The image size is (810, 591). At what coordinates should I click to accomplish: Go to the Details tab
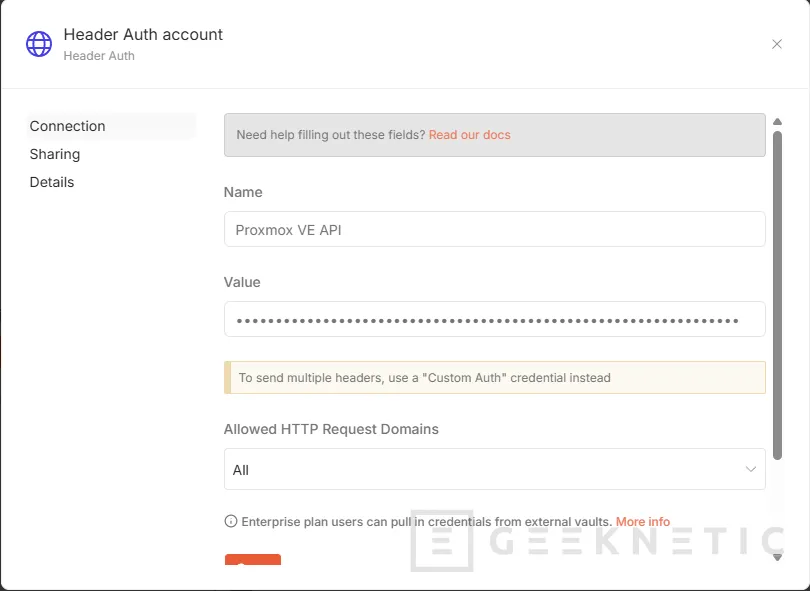[52, 182]
